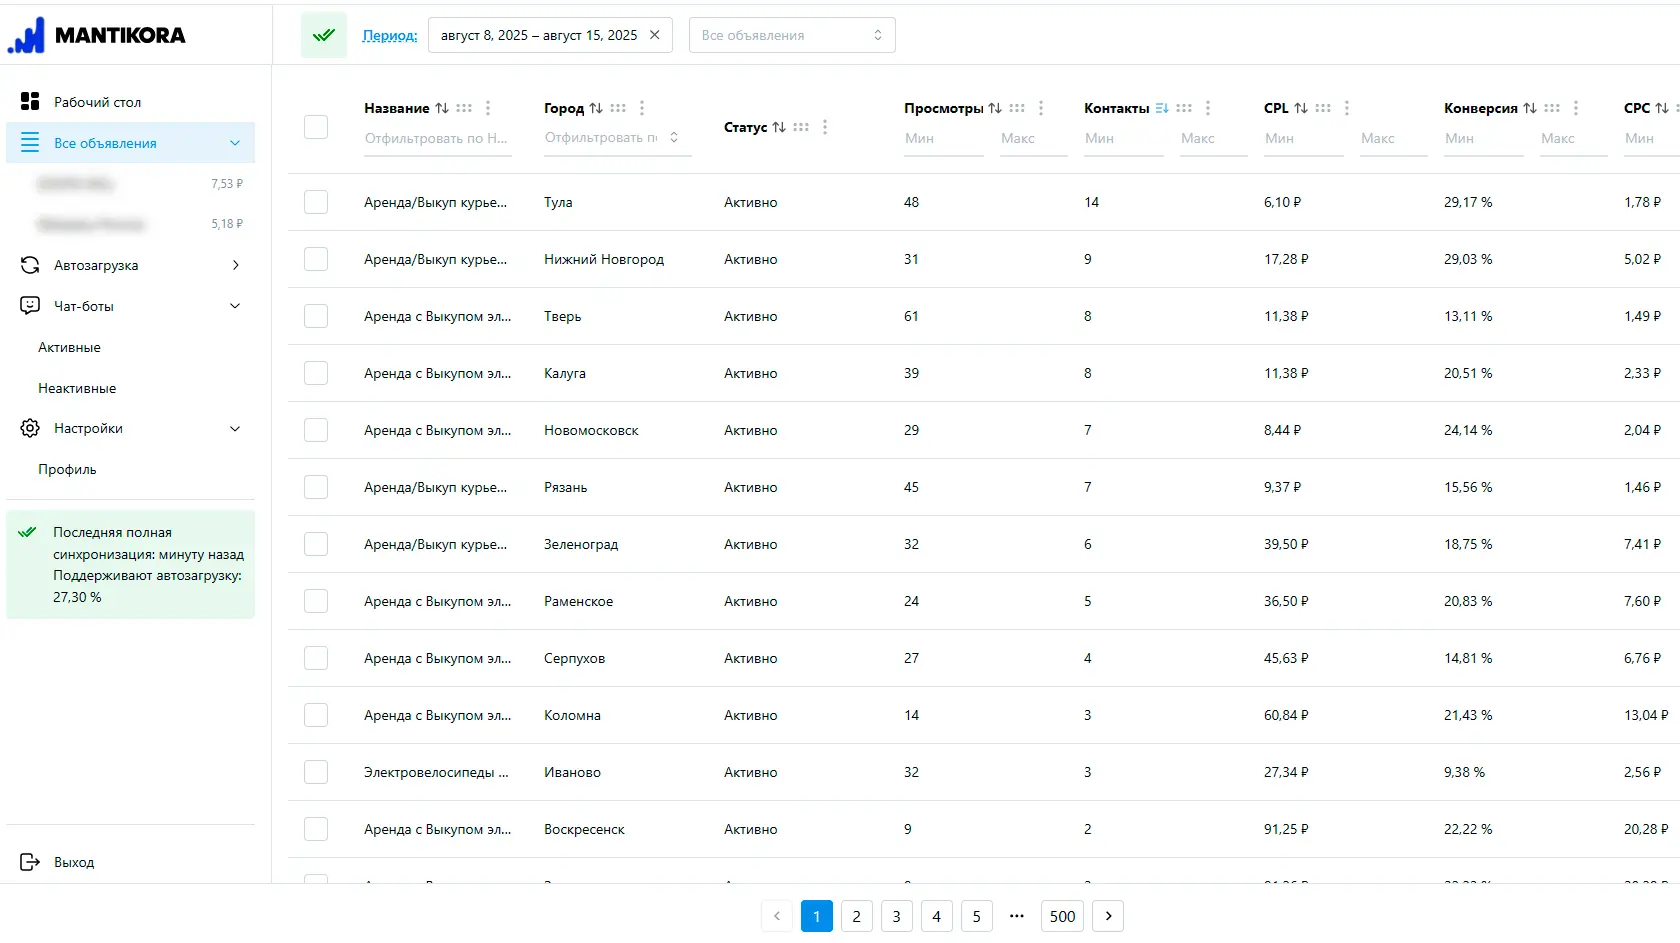Click the CPL Мин input field

click(1304, 139)
